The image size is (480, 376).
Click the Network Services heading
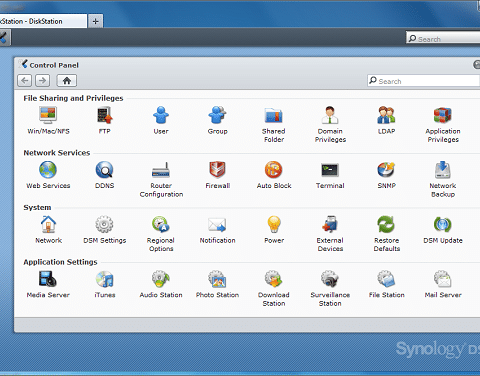coord(57,153)
